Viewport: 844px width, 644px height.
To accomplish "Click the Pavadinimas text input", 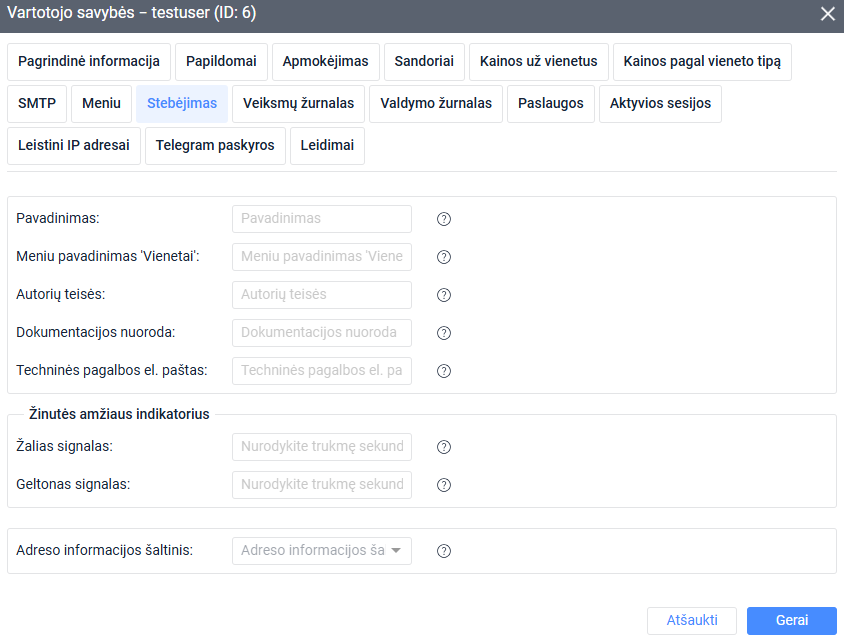I will 321,218.
